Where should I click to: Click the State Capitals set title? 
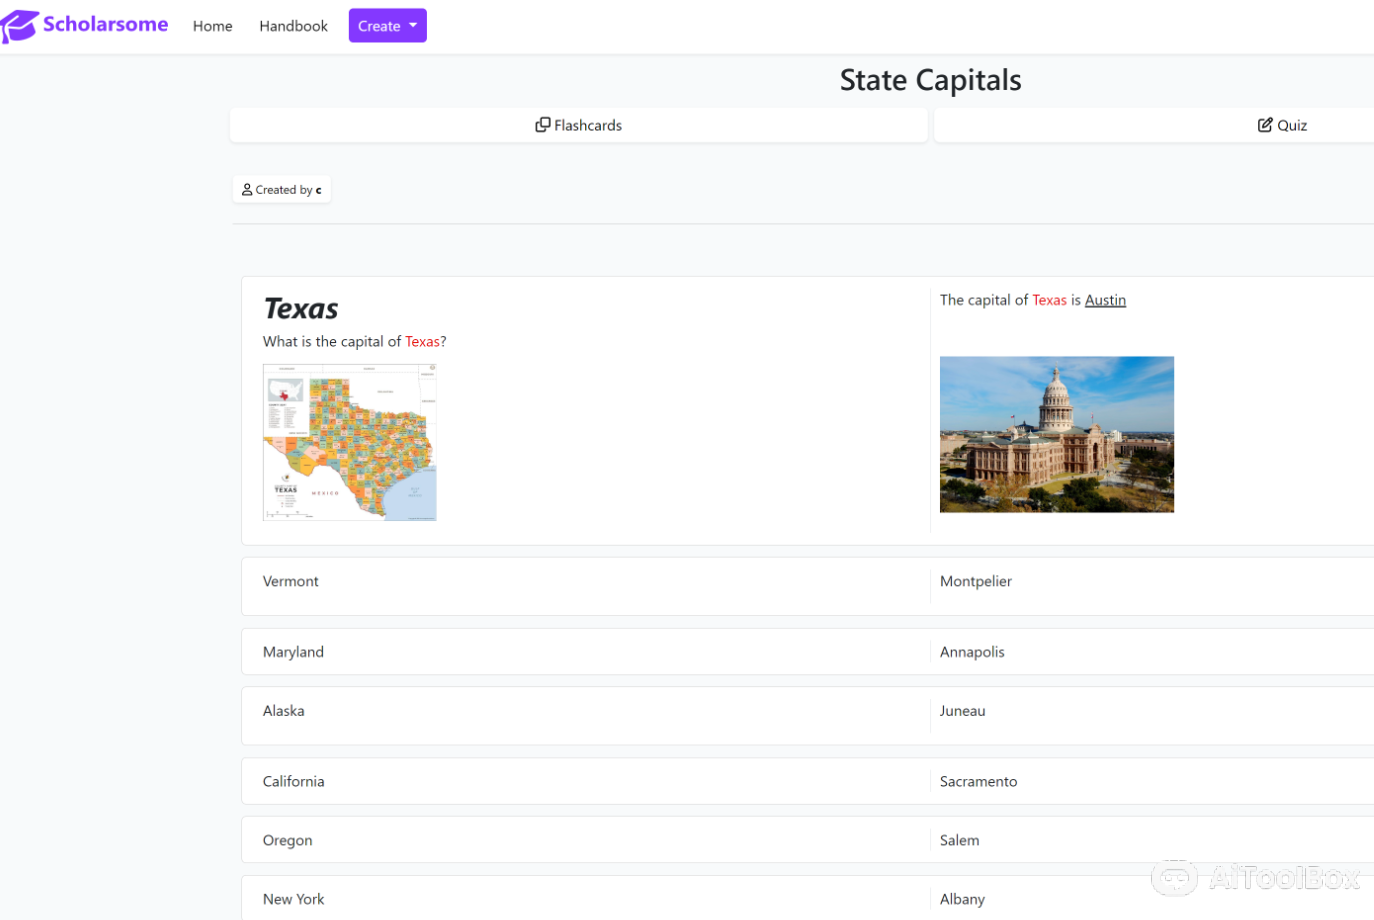click(x=930, y=80)
